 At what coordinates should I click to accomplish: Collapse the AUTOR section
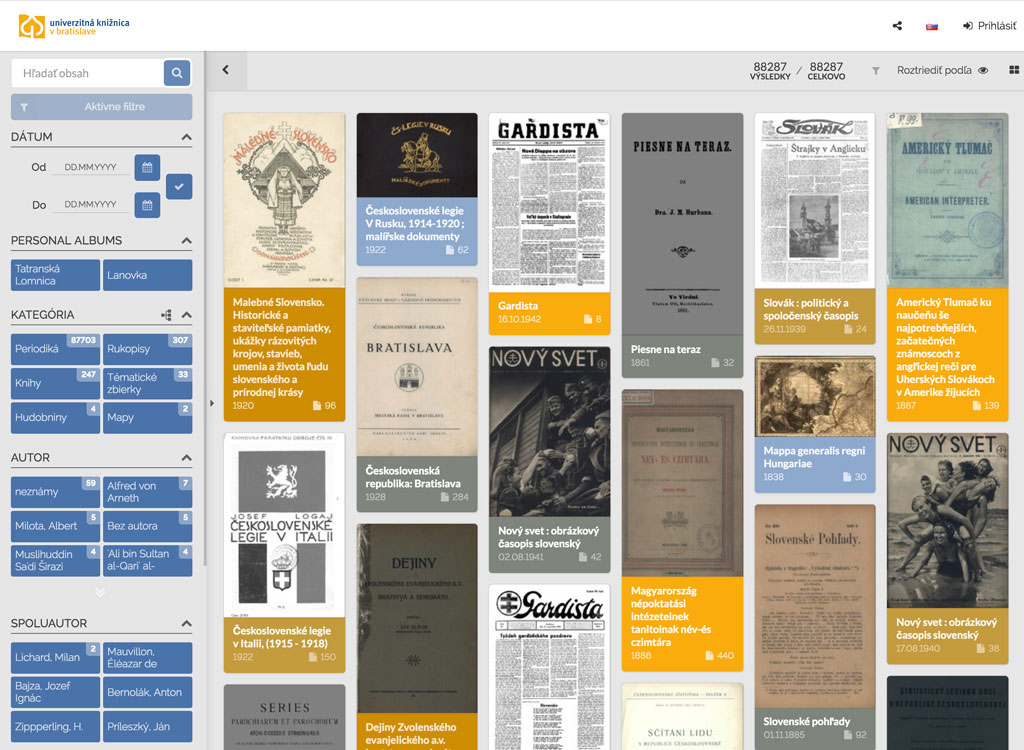186,457
